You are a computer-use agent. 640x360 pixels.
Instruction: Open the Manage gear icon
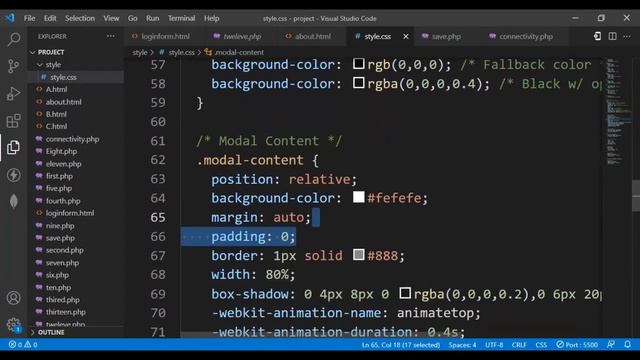tap(13, 325)
